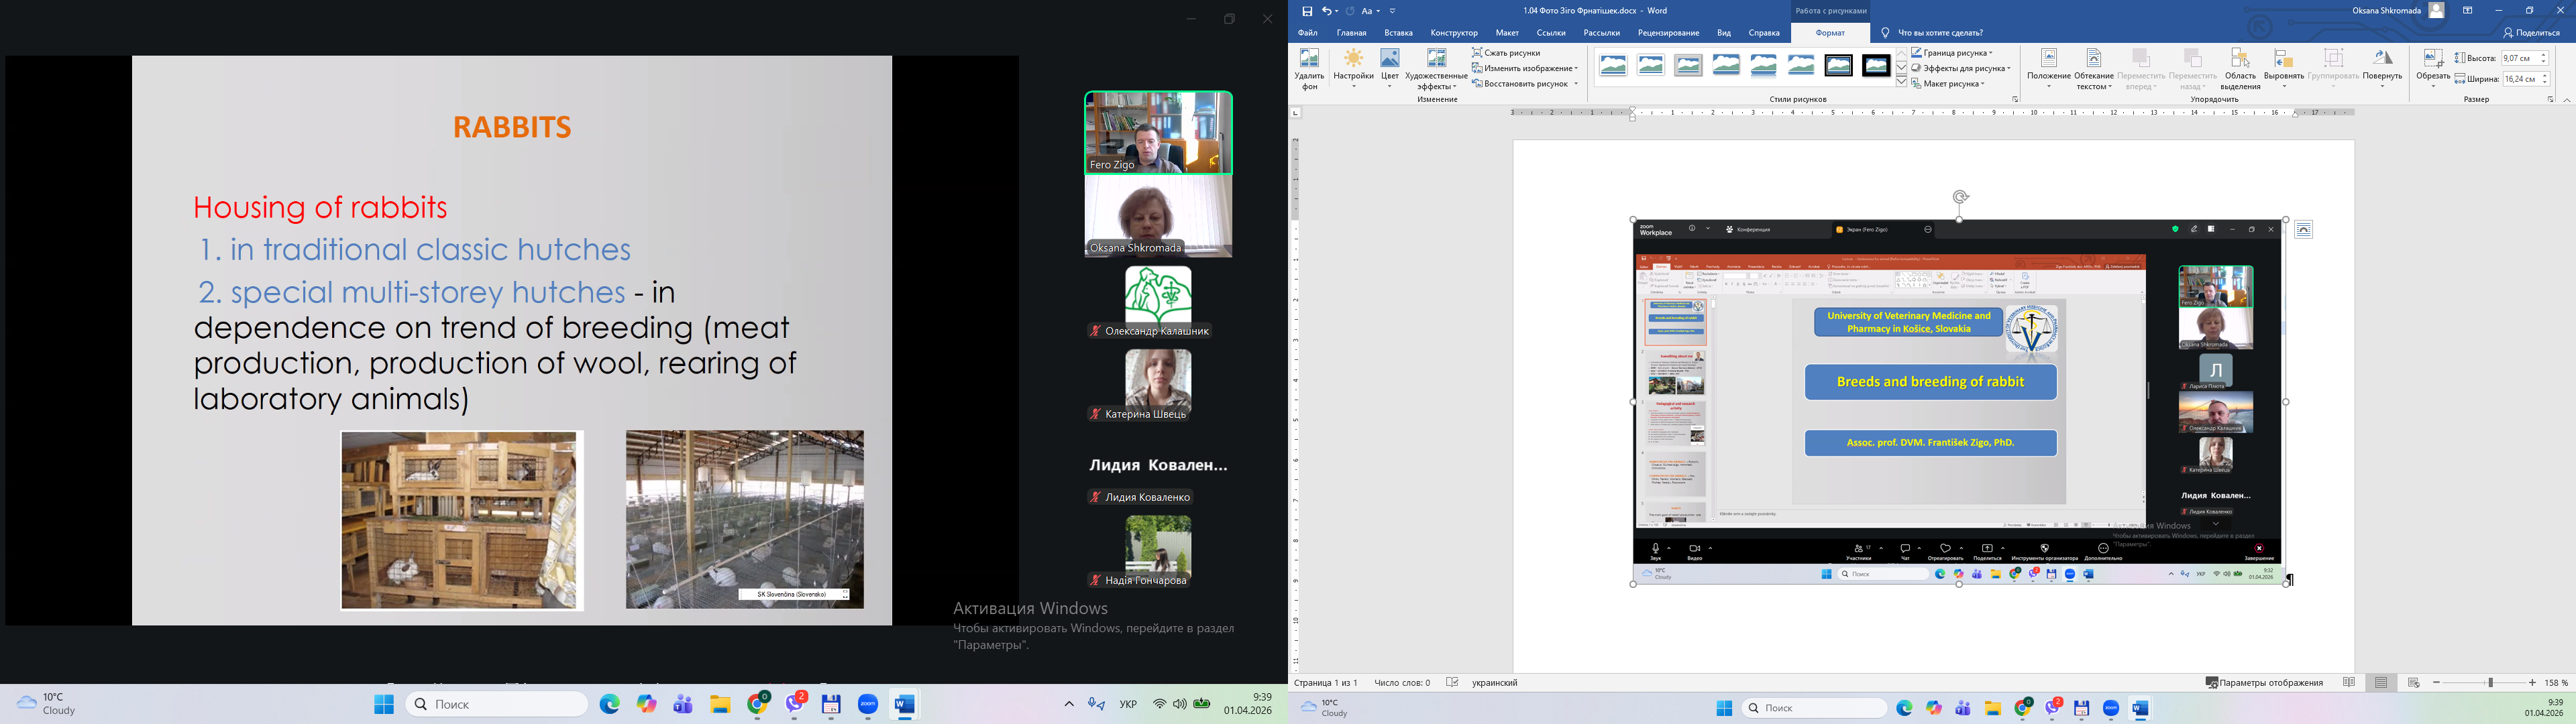This screenshot has height=724, width=2576.
Task: Expand the Picture Effects (Эффекты для рисунка) dropdown
Action: (1961, 69)
